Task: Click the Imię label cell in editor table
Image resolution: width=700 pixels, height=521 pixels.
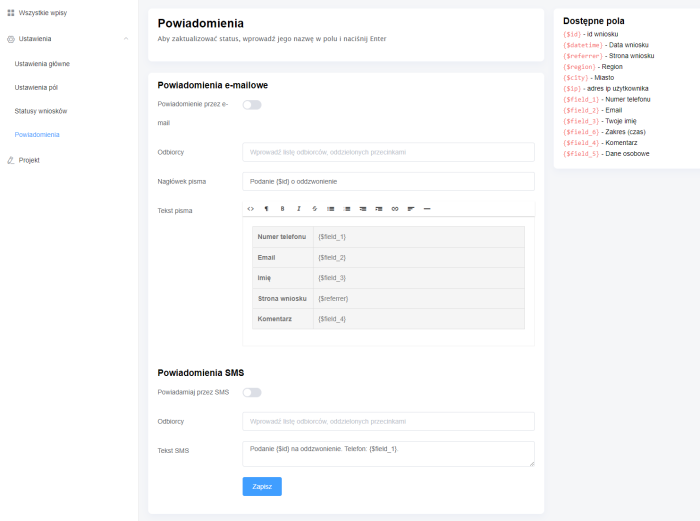Action: 283,278
